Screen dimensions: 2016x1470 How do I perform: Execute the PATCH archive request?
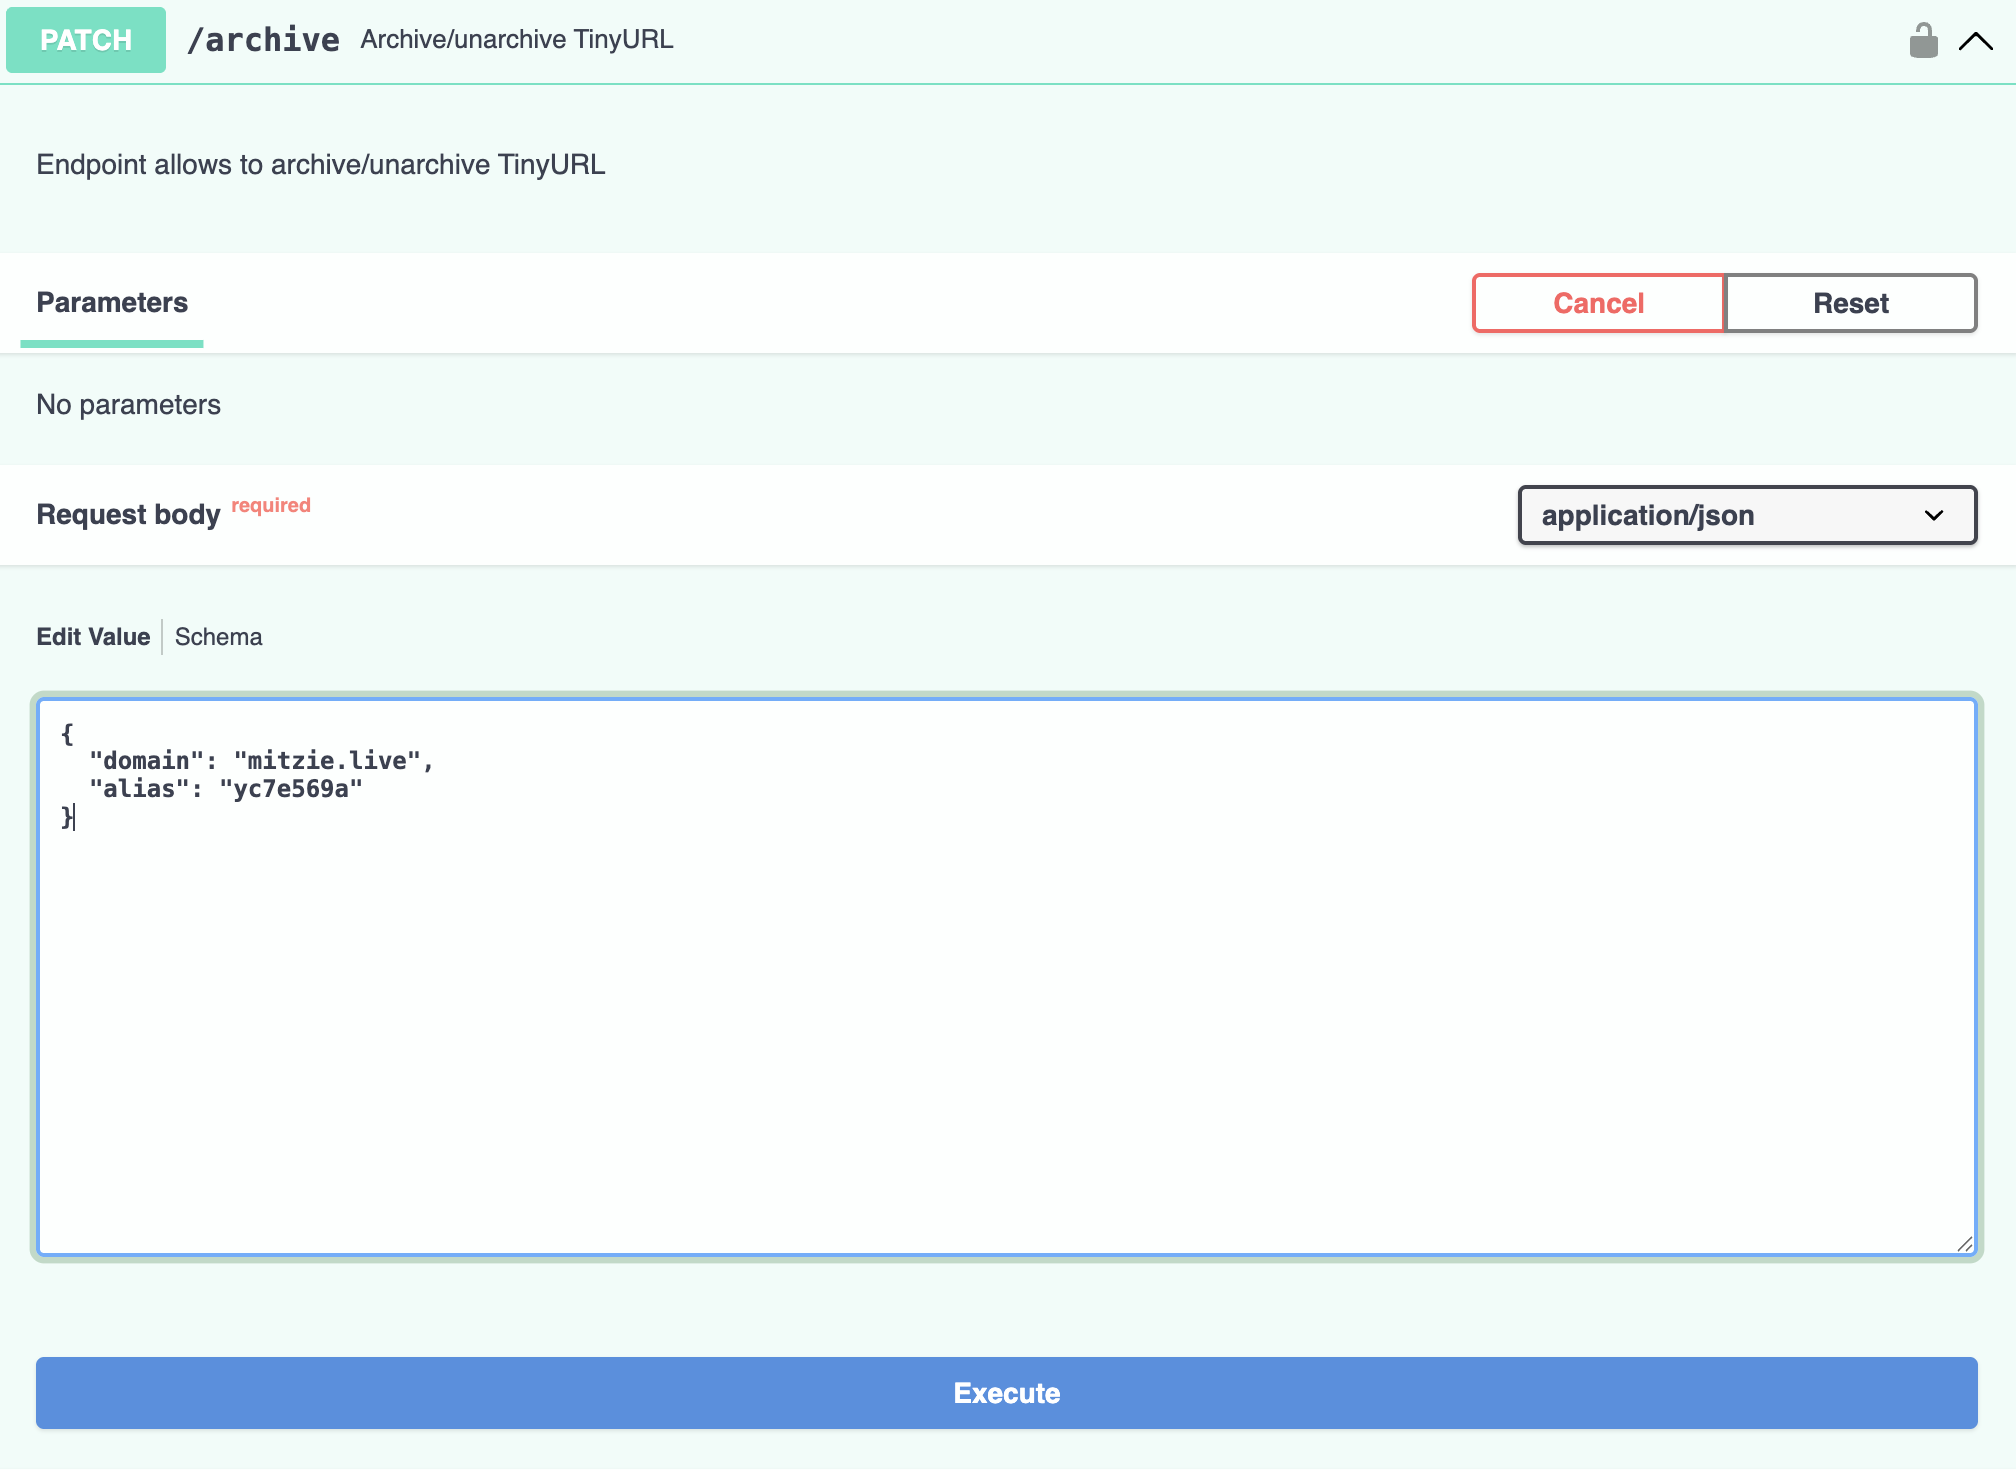pos(1006,1393)
